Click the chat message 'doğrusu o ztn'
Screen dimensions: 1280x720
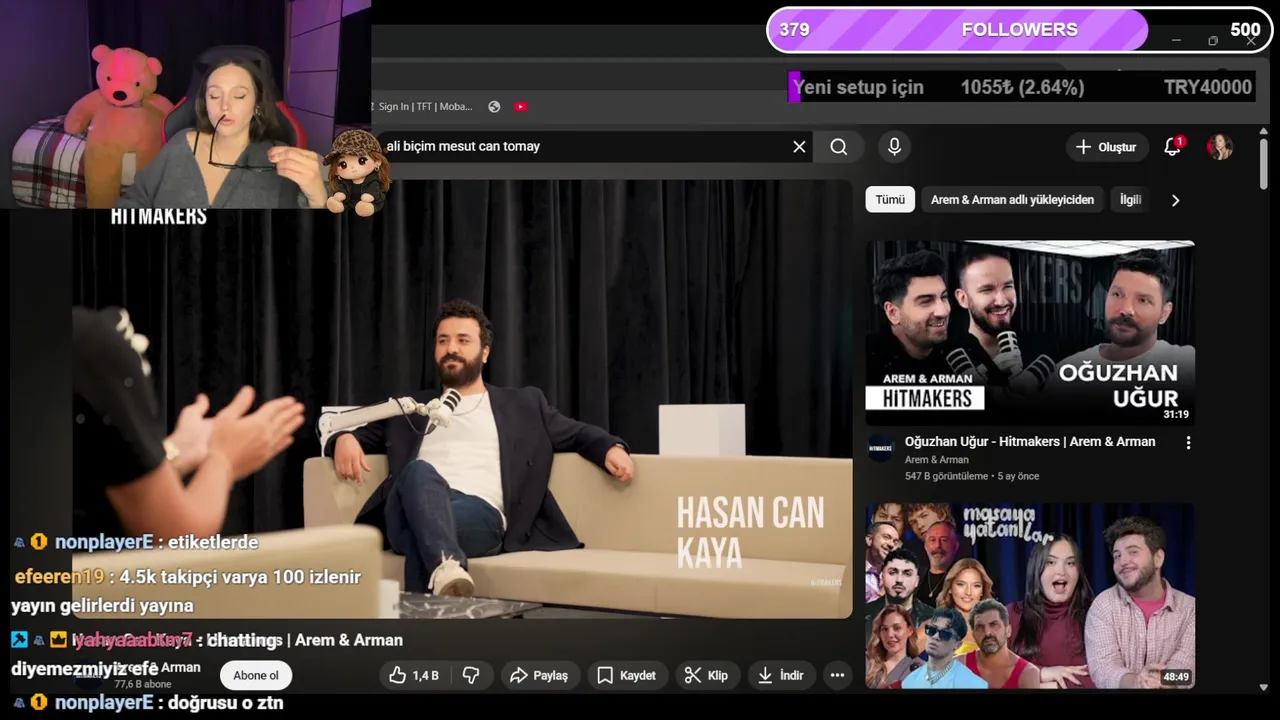[x=225, y=703]
